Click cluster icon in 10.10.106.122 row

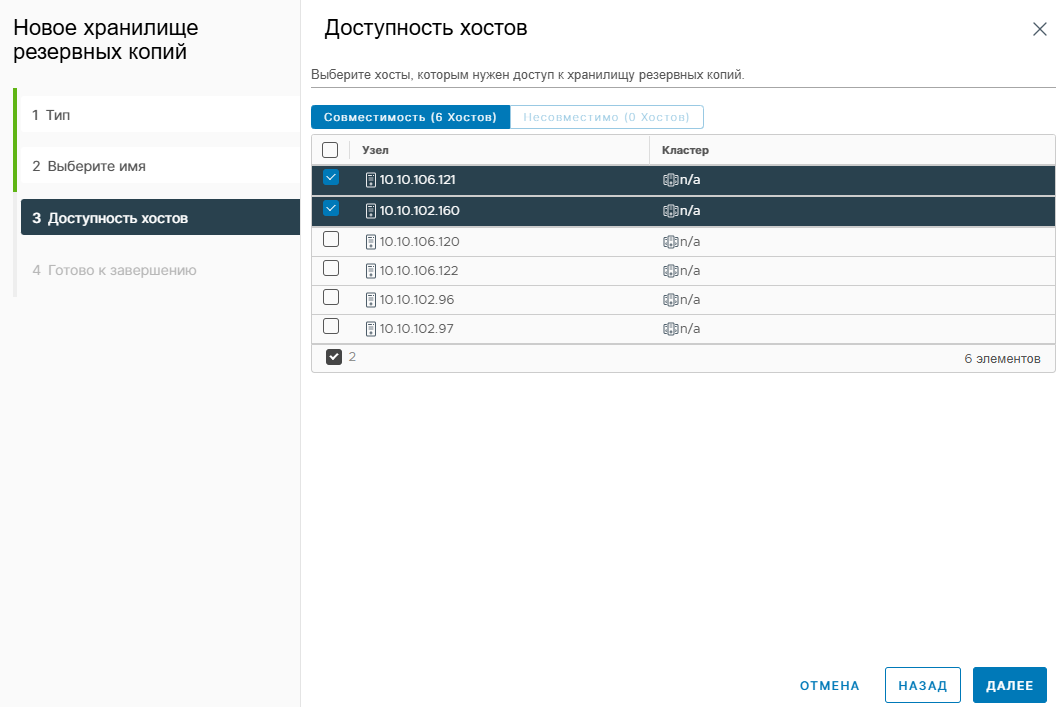pos(670,271)
